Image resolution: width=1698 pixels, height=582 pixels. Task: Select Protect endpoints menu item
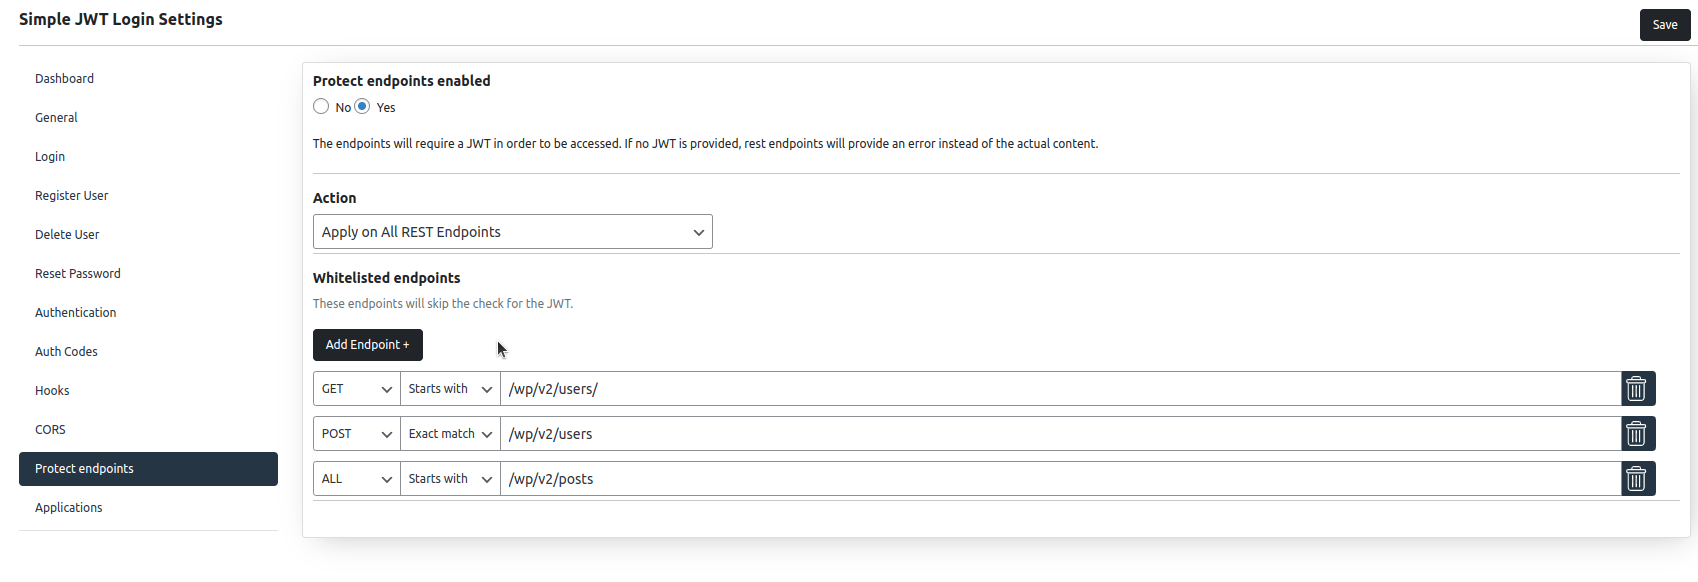(148, 469)
